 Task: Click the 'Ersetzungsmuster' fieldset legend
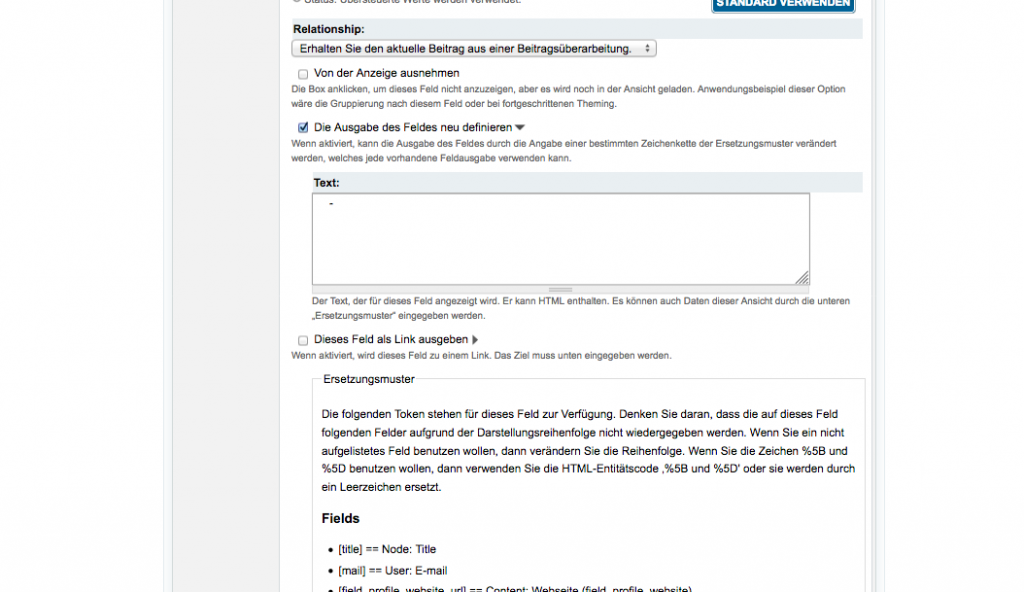coord(369,379)
